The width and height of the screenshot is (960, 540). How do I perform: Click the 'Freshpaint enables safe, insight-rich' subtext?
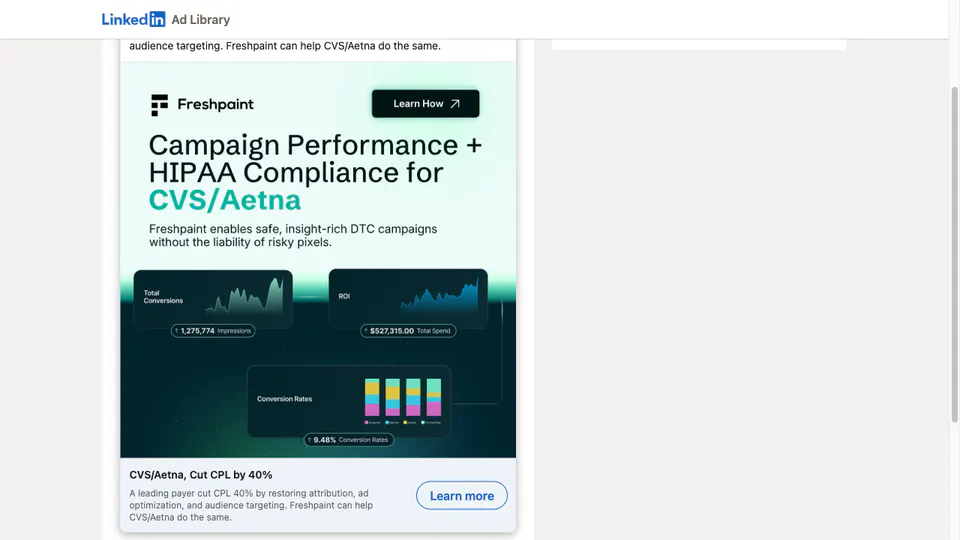click(293, 235)
